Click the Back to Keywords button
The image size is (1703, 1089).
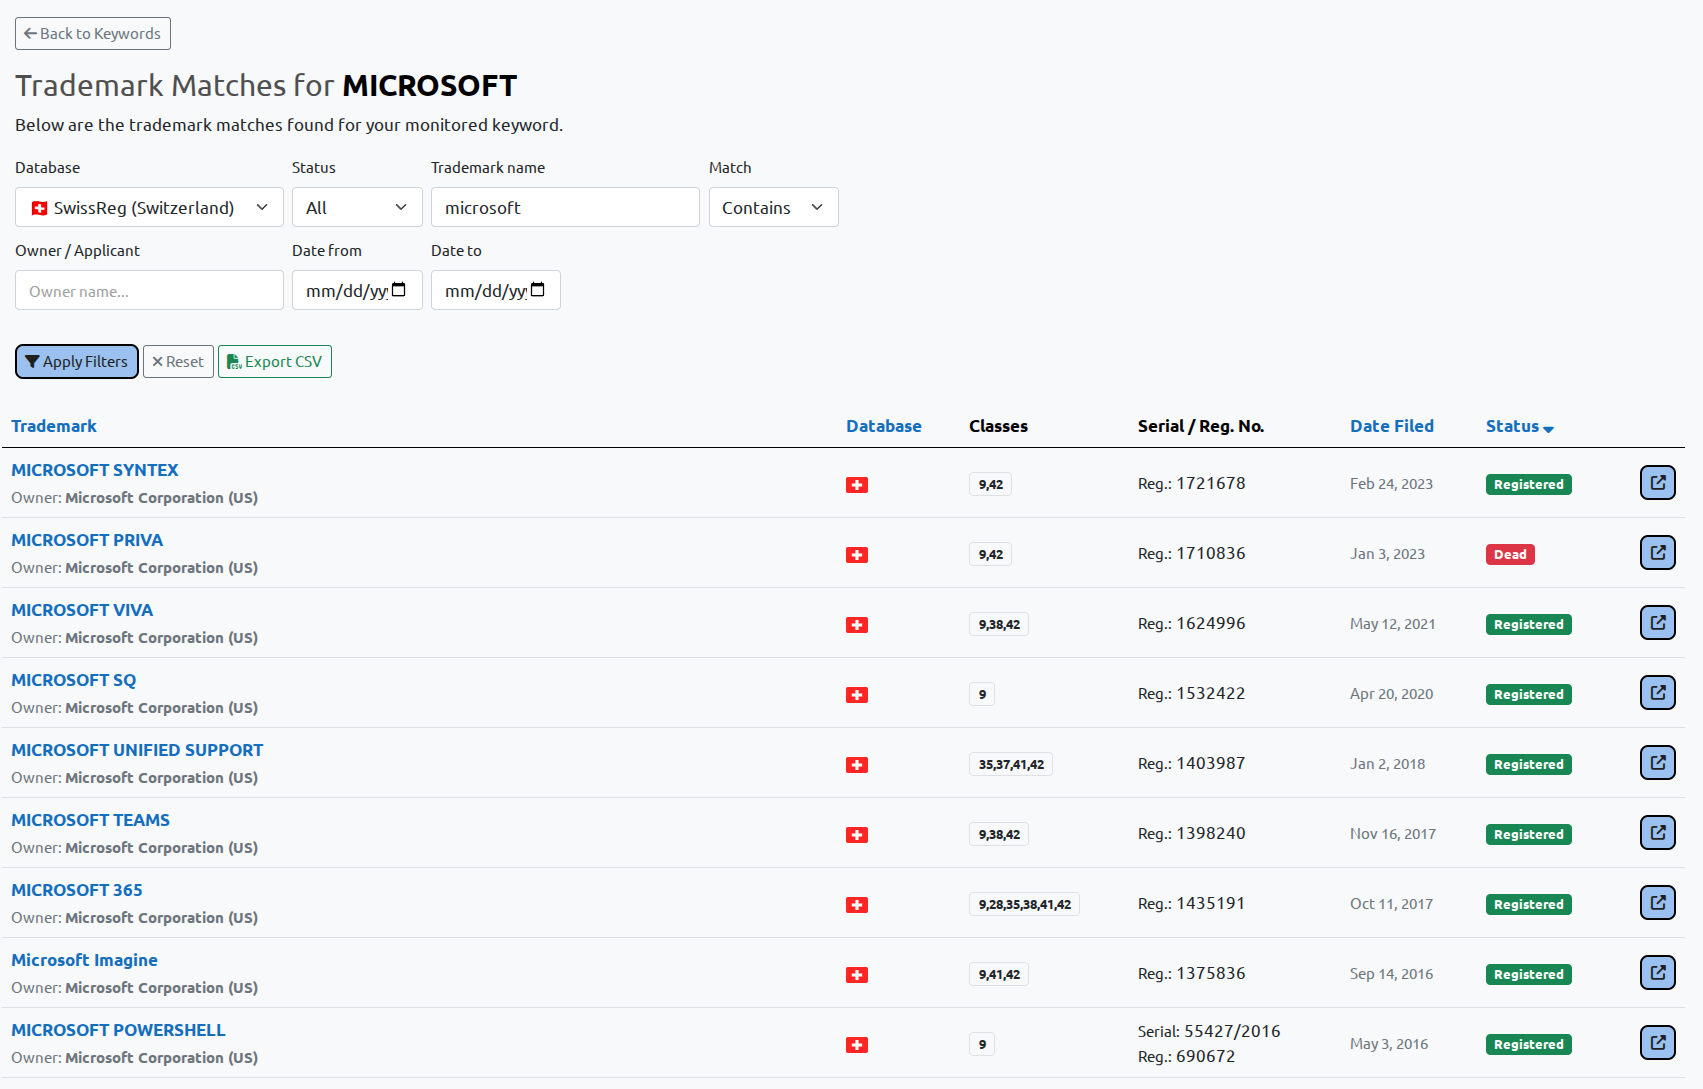pyautogui.click(x=92, y=33)
